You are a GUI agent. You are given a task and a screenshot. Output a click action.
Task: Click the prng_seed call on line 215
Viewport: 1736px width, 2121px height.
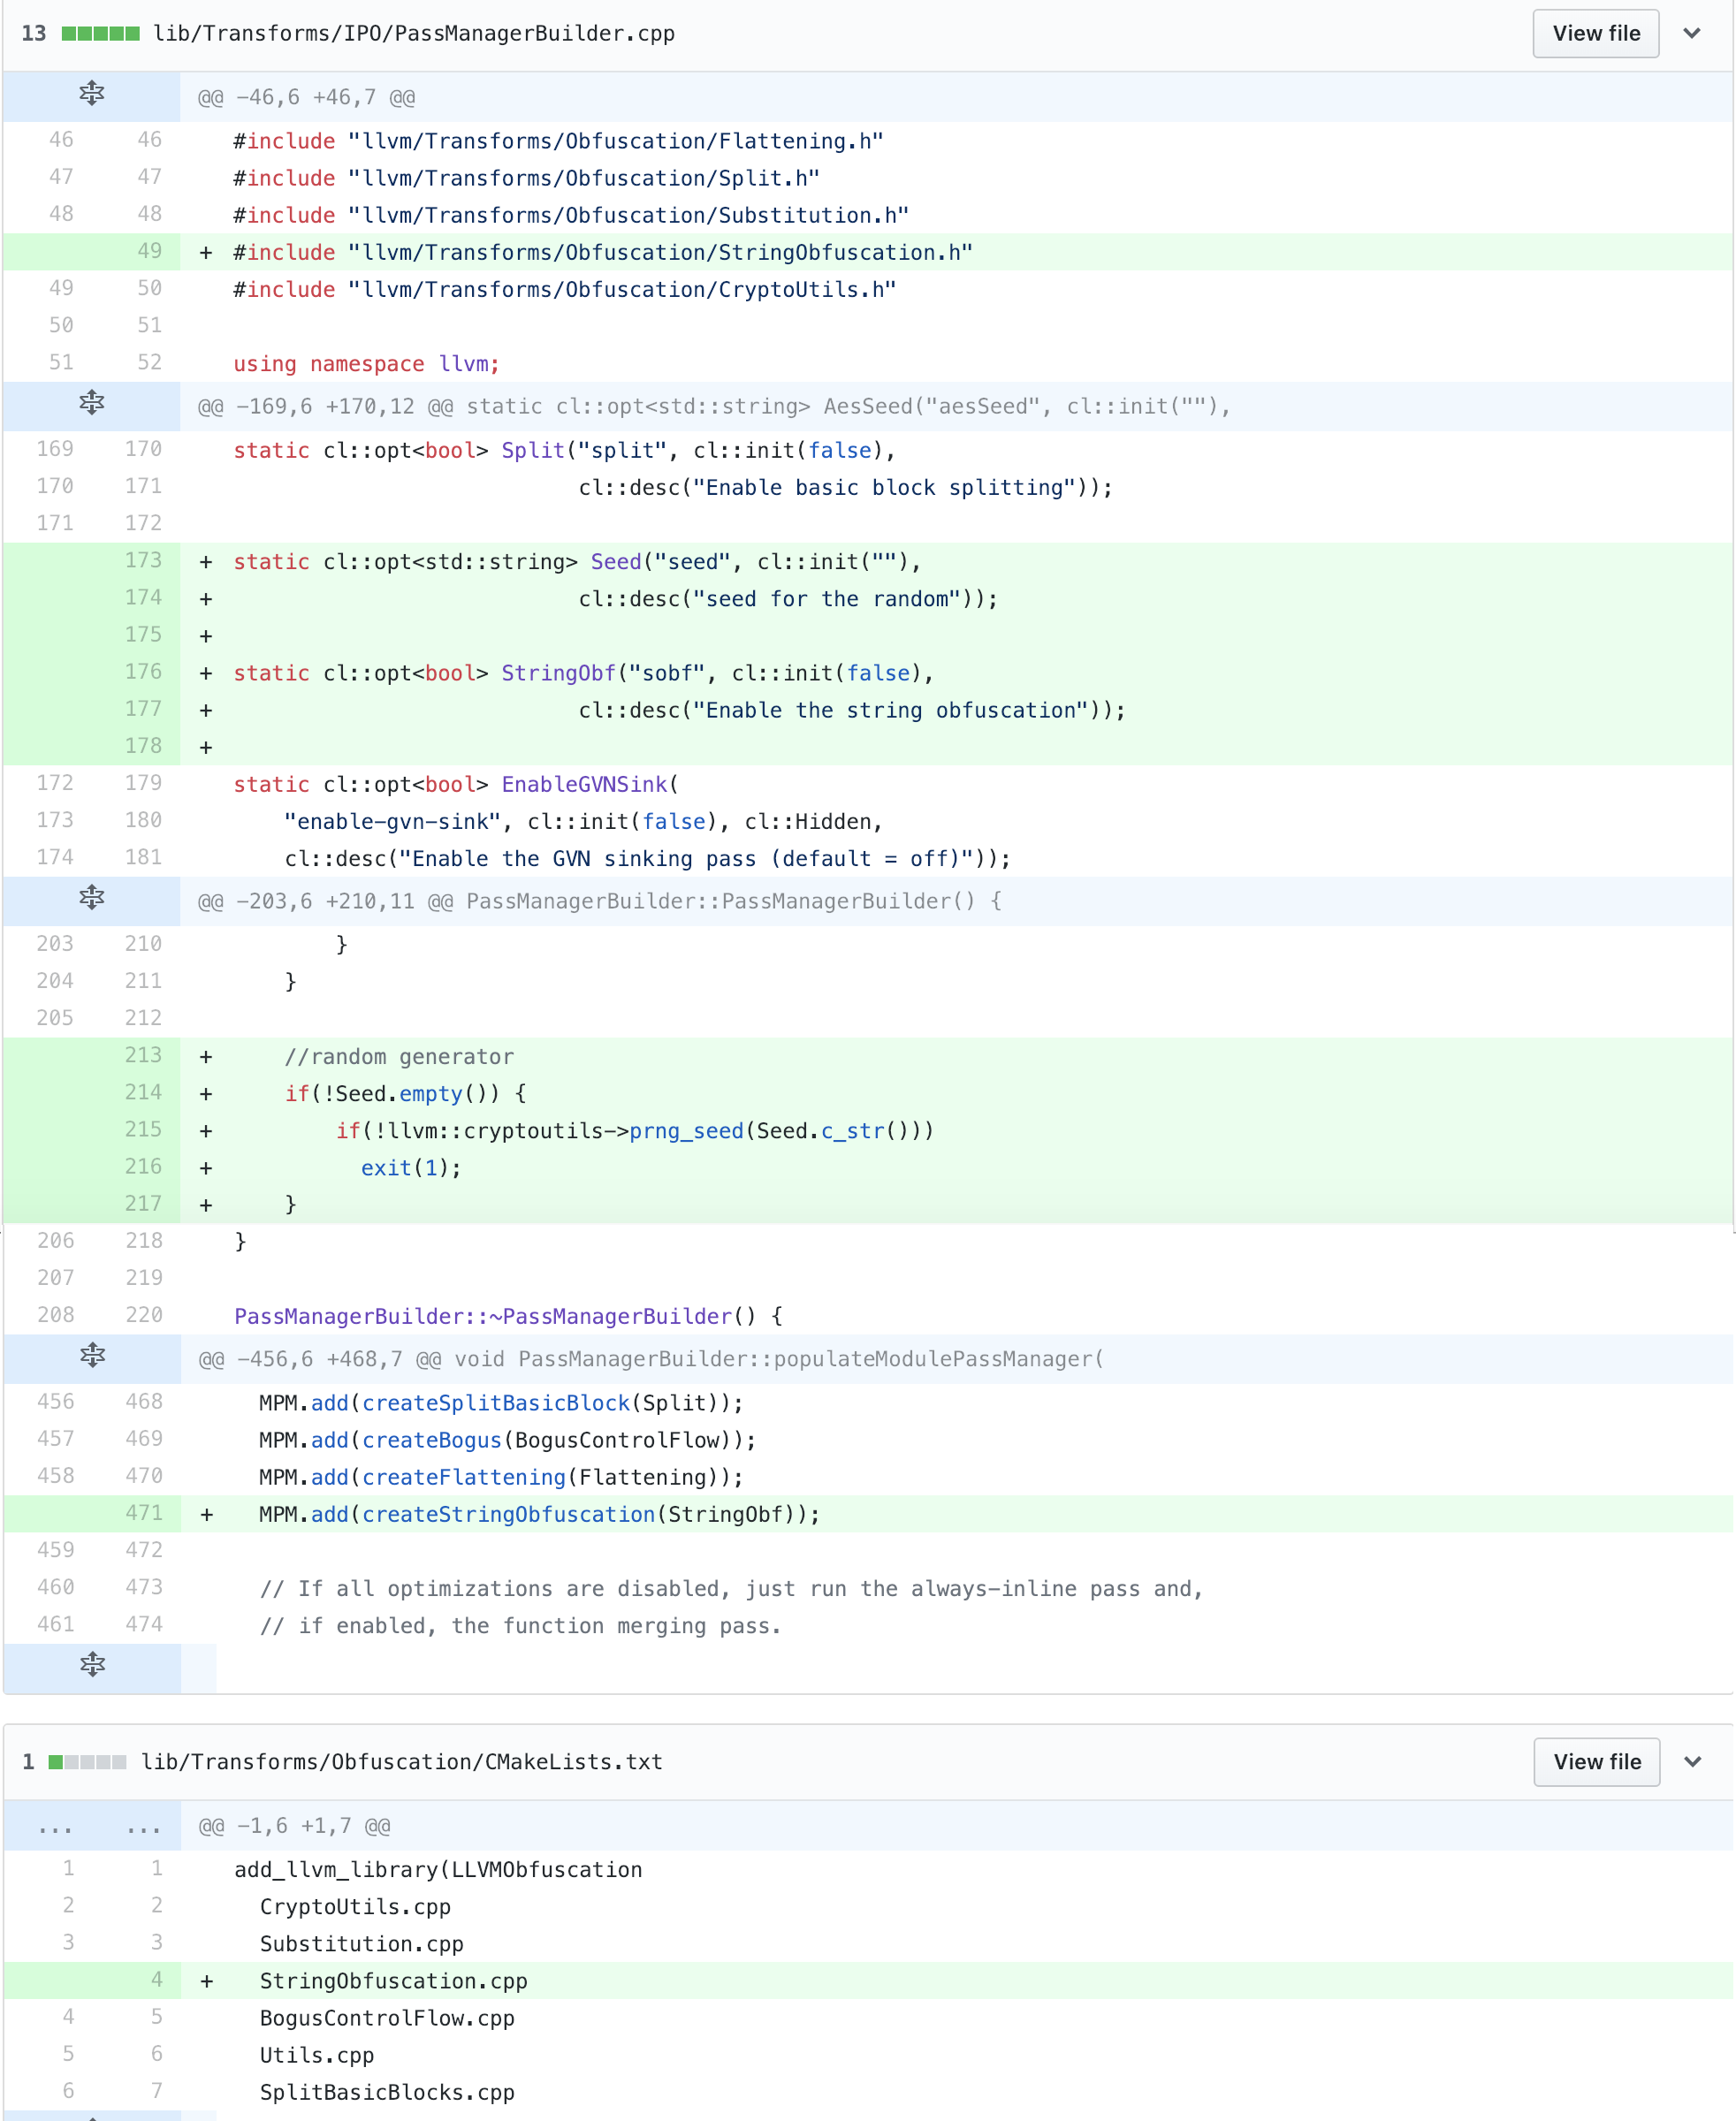coord(686,1131)
